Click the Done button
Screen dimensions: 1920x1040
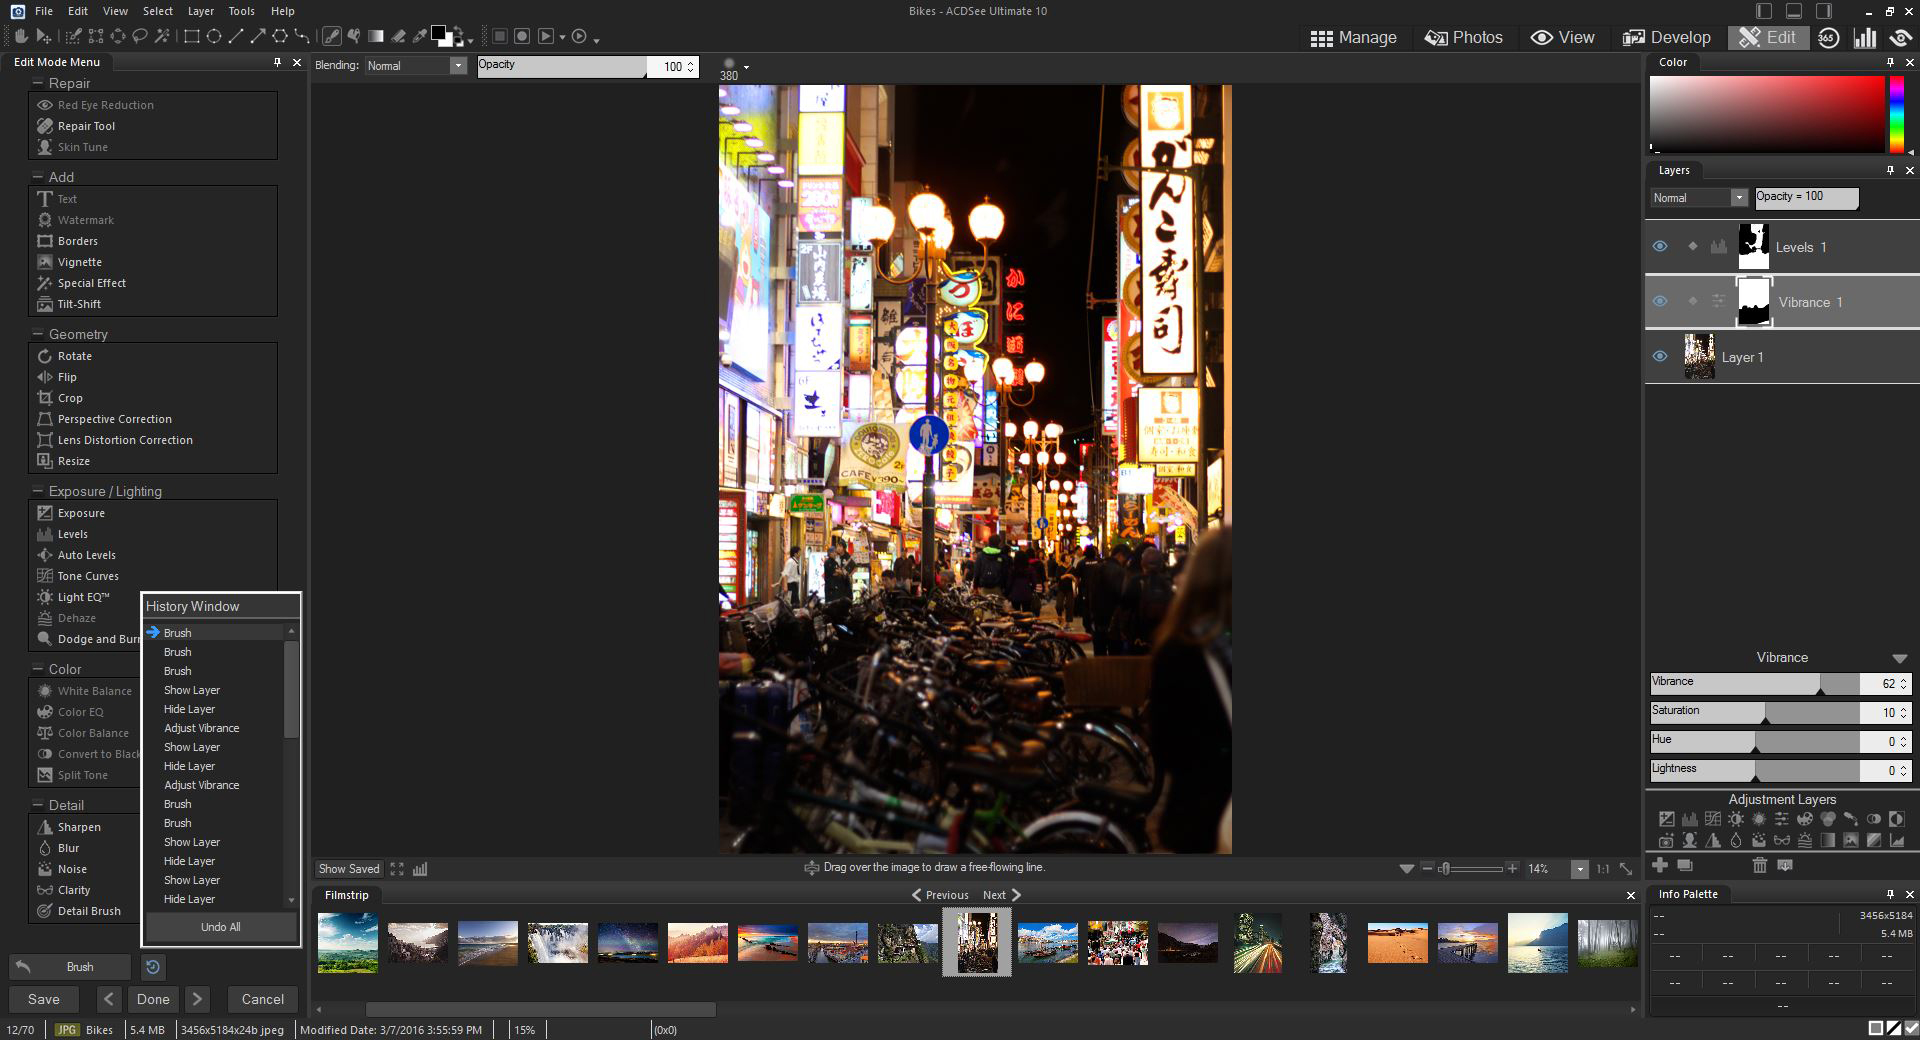tap(153, 999)
